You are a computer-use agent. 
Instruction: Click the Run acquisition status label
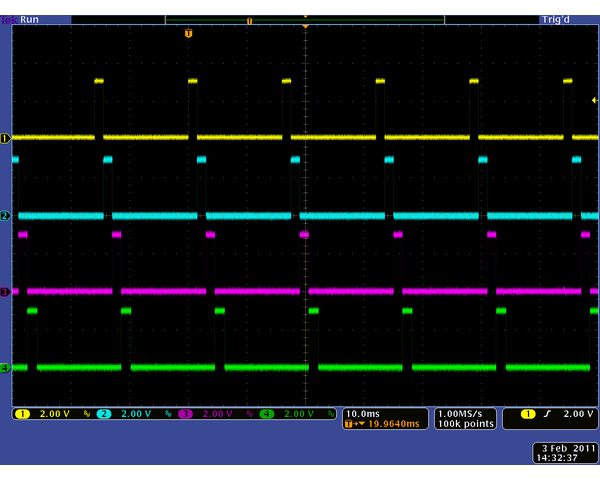(x=29, y=19)
